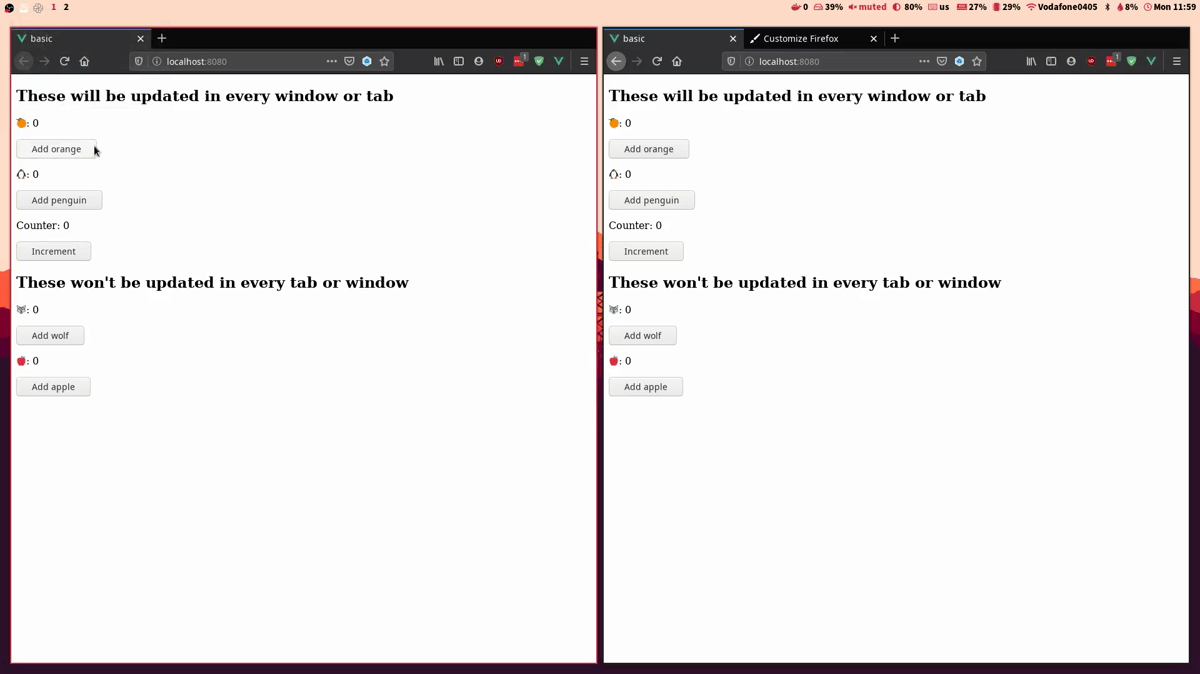Click Add apple in the right window
The height and width of the screenshot is (674, 1200).
(645, 386)
